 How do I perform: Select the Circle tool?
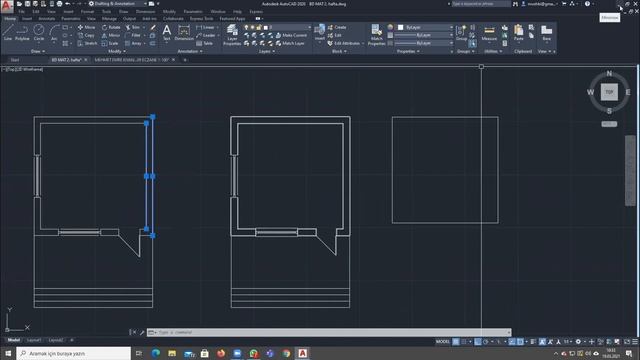39,32
